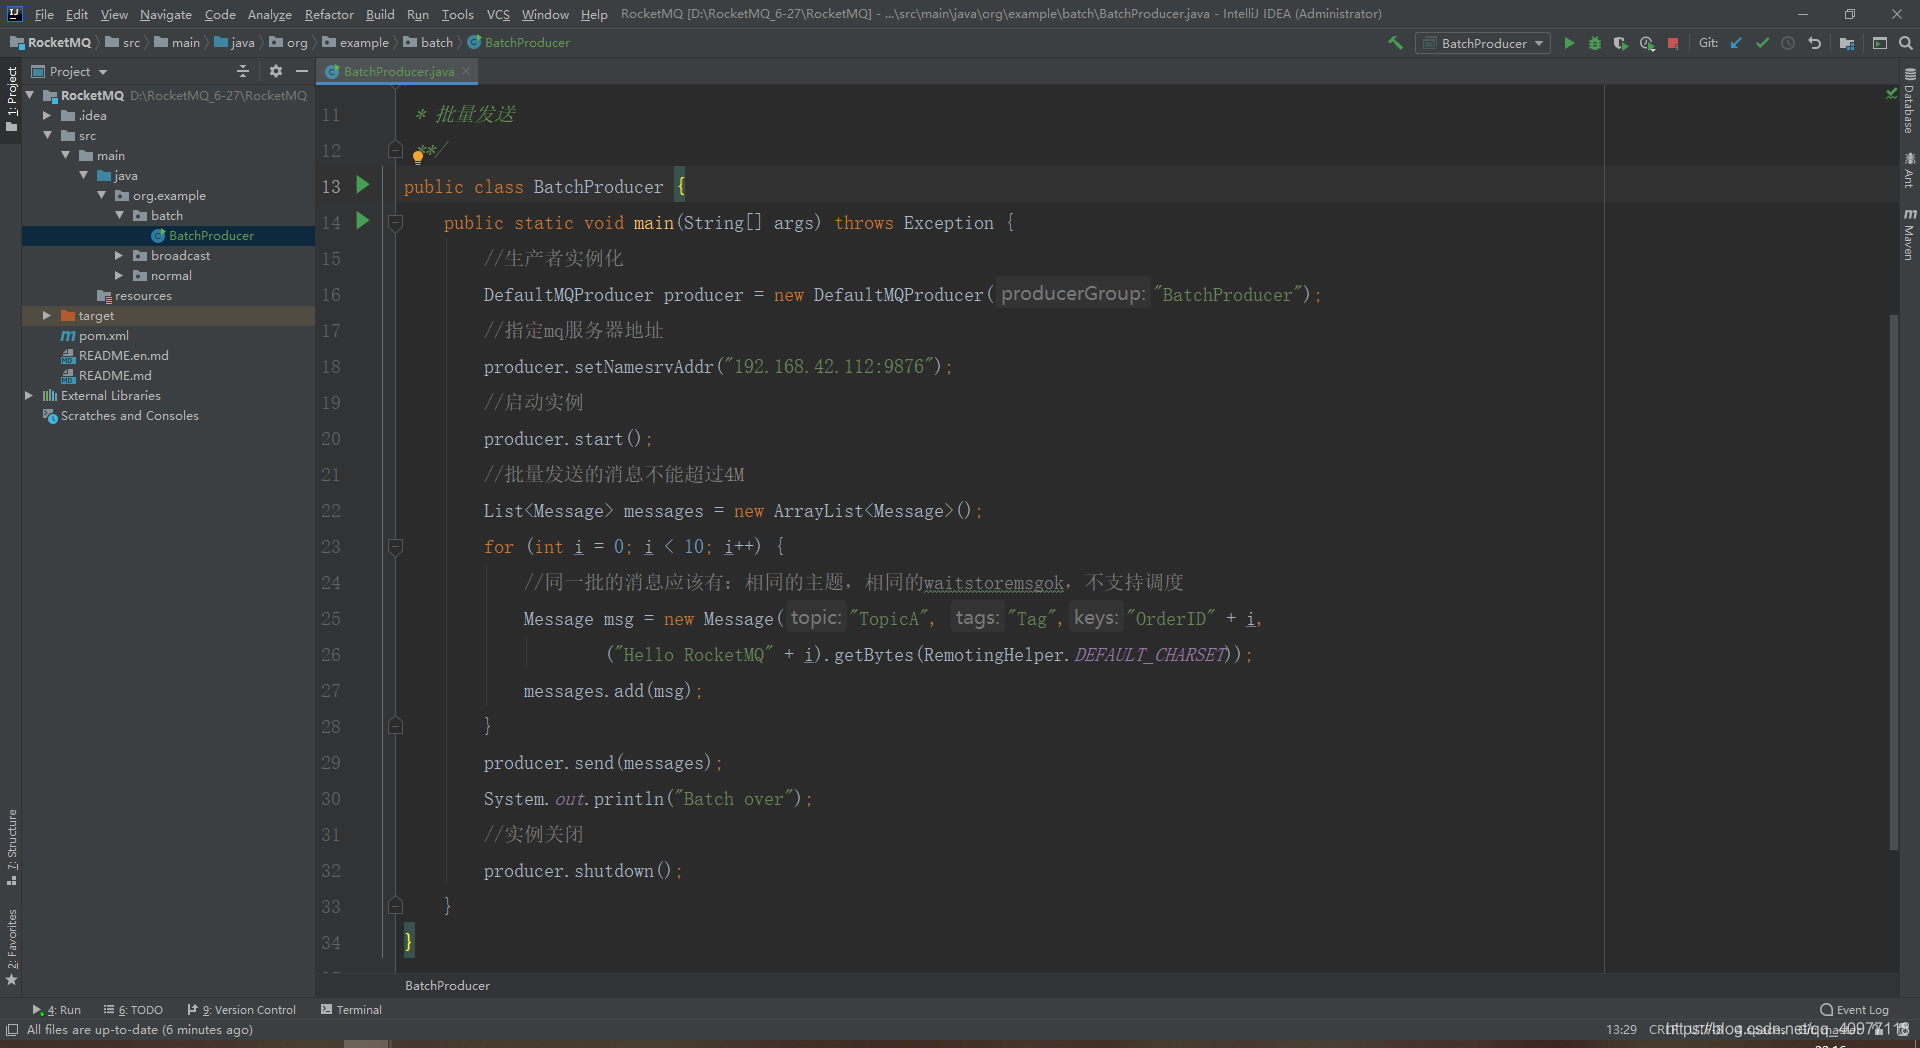This screenshot has width=1920, height=1048.
Task: Expand the target folder
Action: [47, 315]
